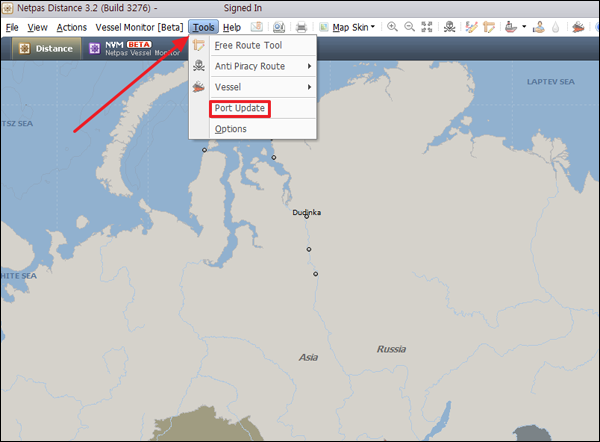Click the Dudinka port label
This screenshot has width=600, height=442.
(307, 212)
